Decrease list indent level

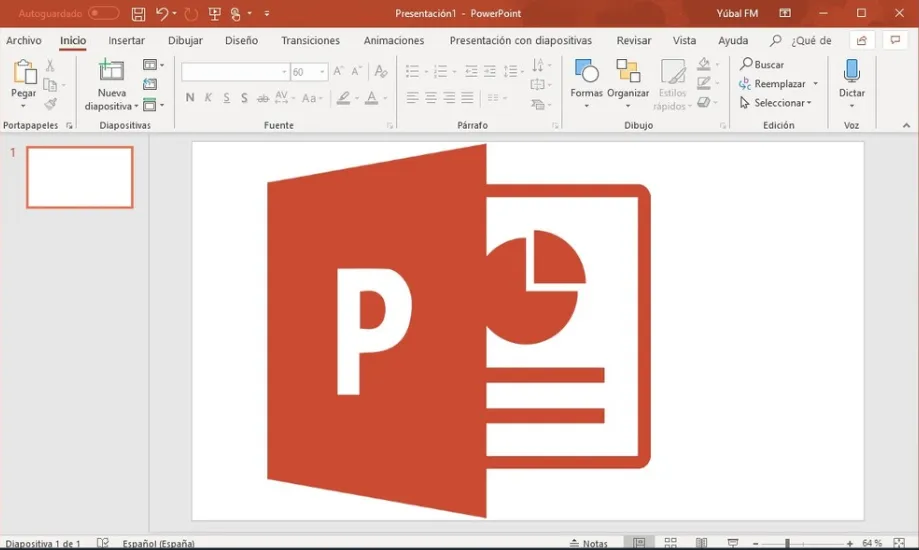click(x=471, y=72)
